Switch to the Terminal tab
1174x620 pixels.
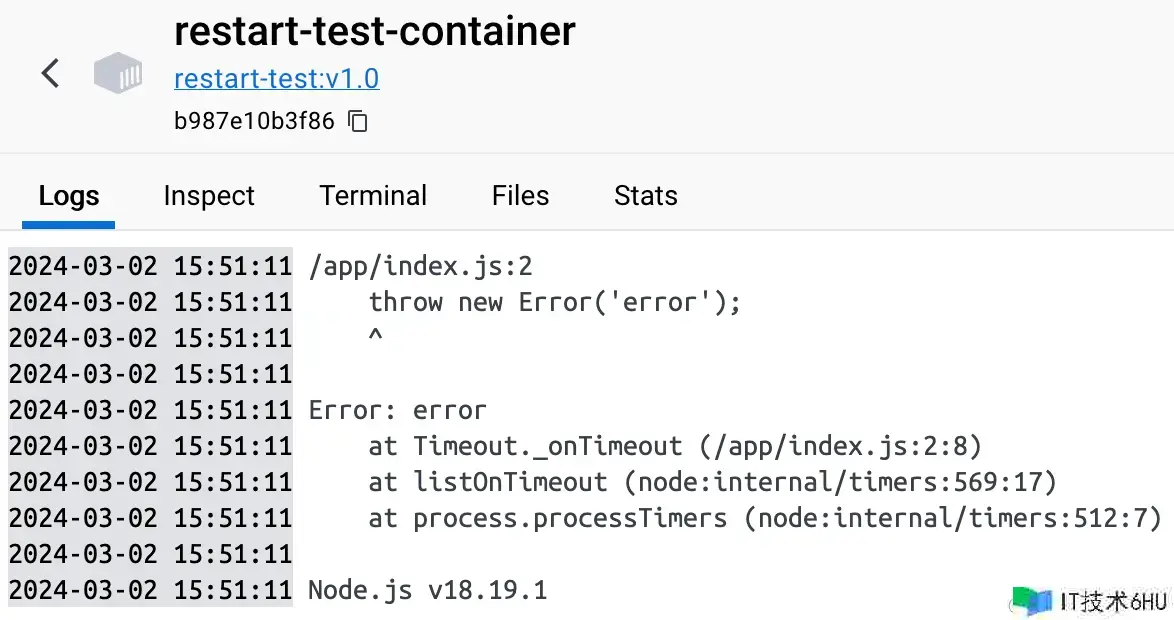click(373, 196)
